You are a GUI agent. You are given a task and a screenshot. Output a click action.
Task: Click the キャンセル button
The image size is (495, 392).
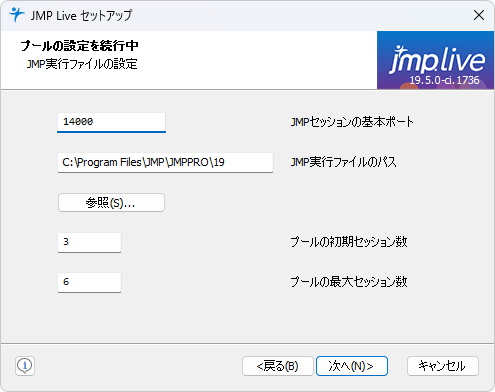[x=443, y=366]
